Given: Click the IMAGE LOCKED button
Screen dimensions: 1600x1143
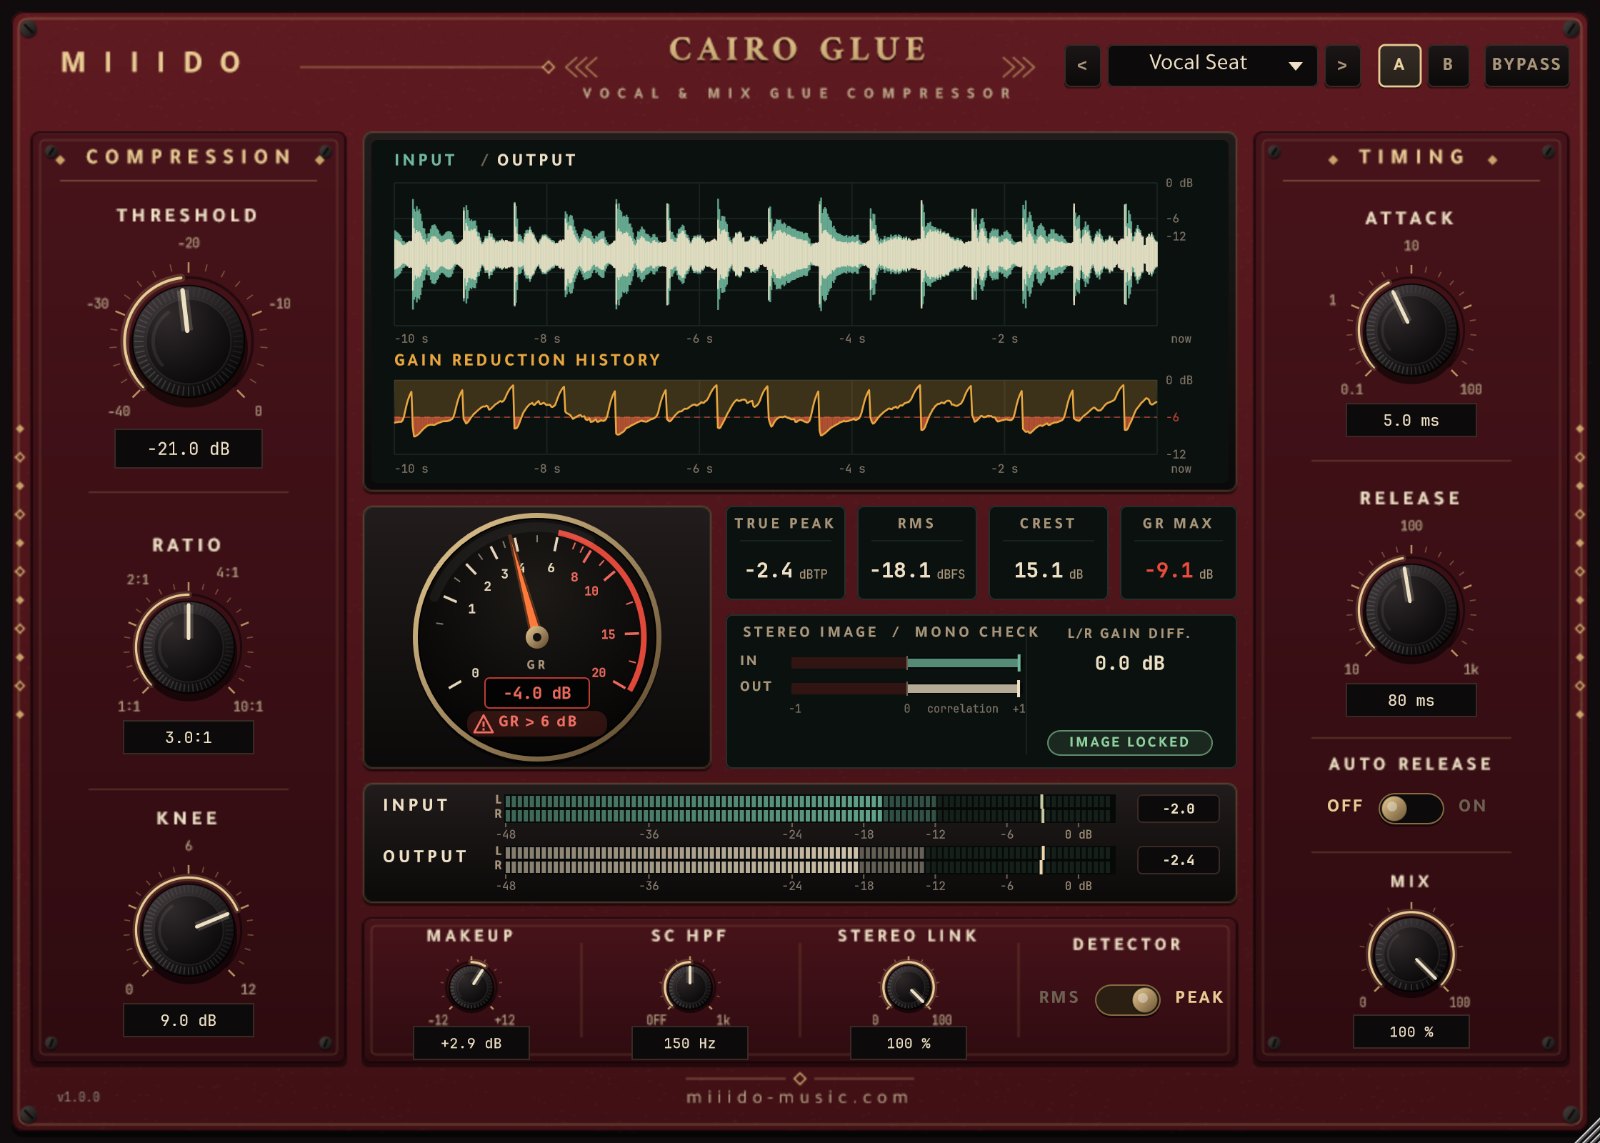Looking at the screenshot, I should click(1129, 742).
